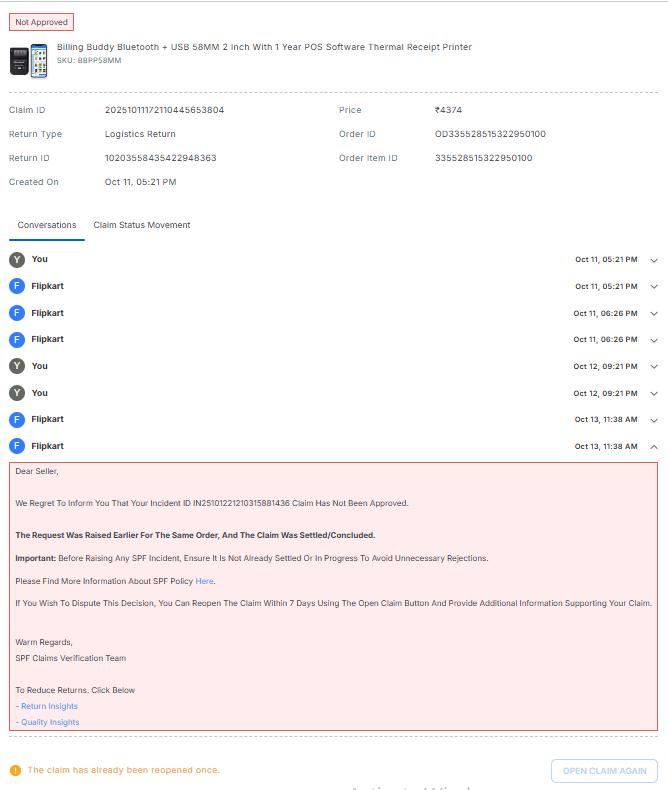Open the SPF Policy Here link
The image size is (668, 790).
(x=204, y=581)
